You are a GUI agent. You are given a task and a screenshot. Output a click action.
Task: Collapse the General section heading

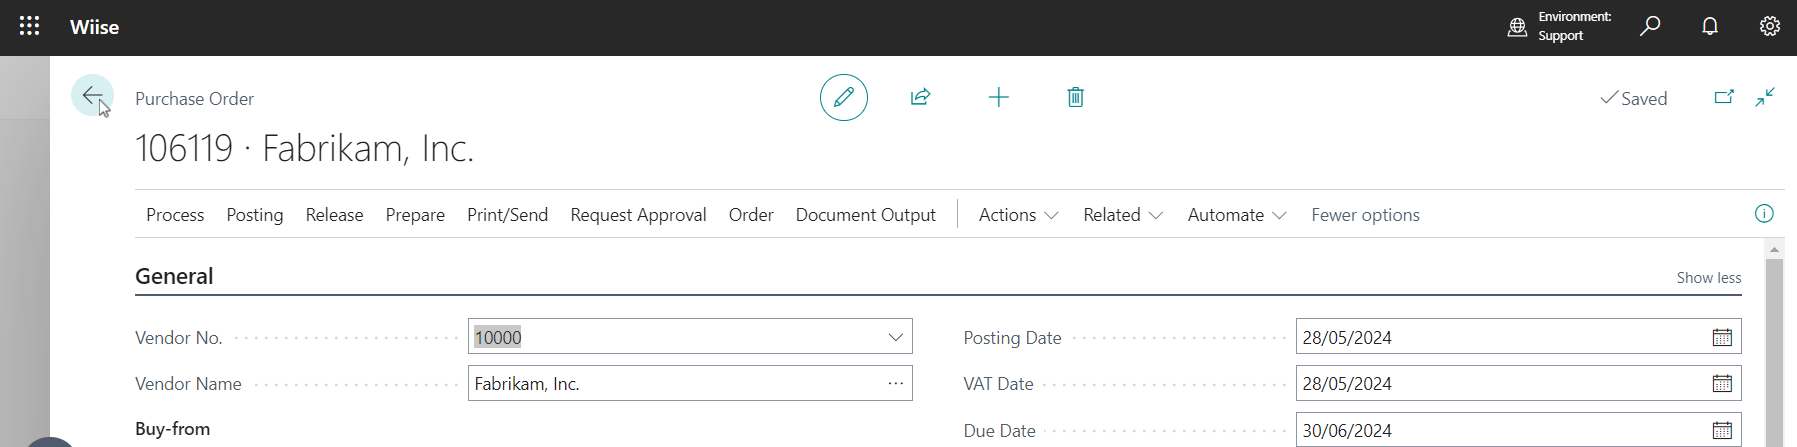point(174,276)
